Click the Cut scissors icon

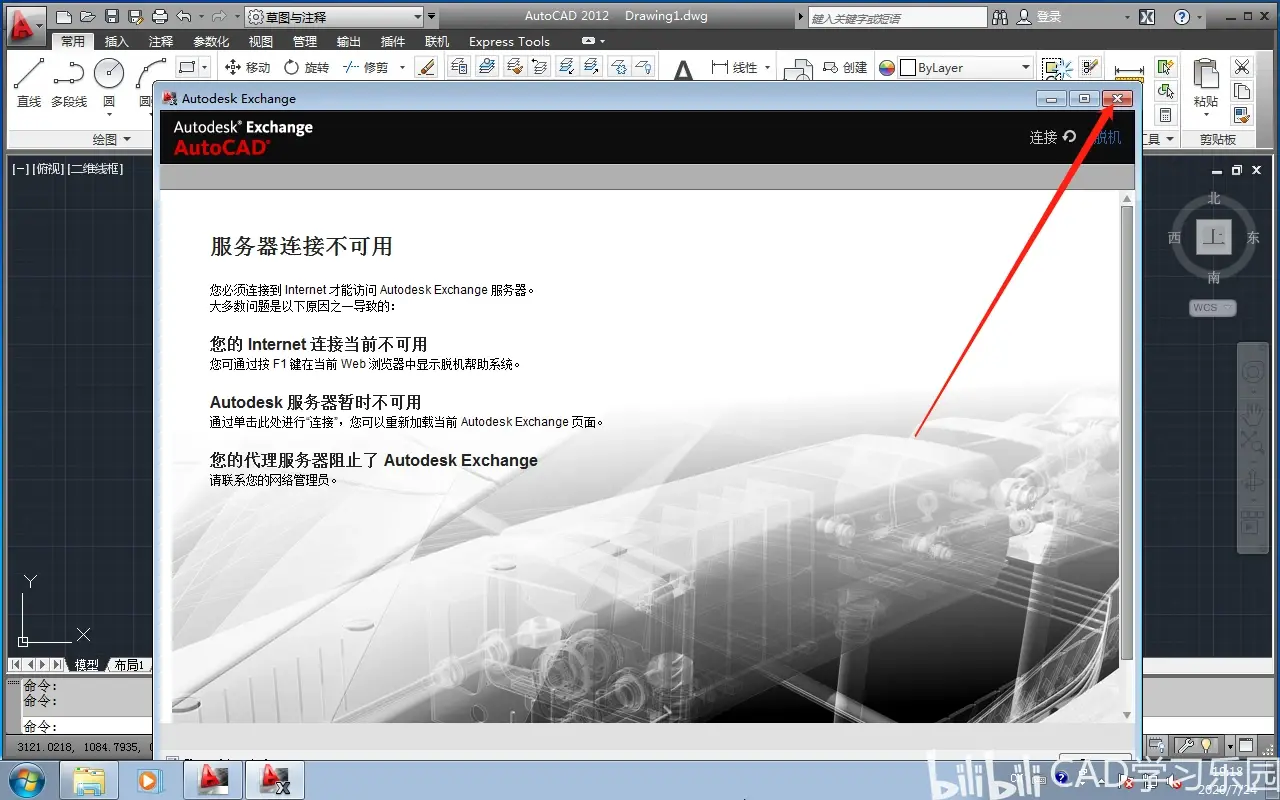click(x=1242, y=67)
